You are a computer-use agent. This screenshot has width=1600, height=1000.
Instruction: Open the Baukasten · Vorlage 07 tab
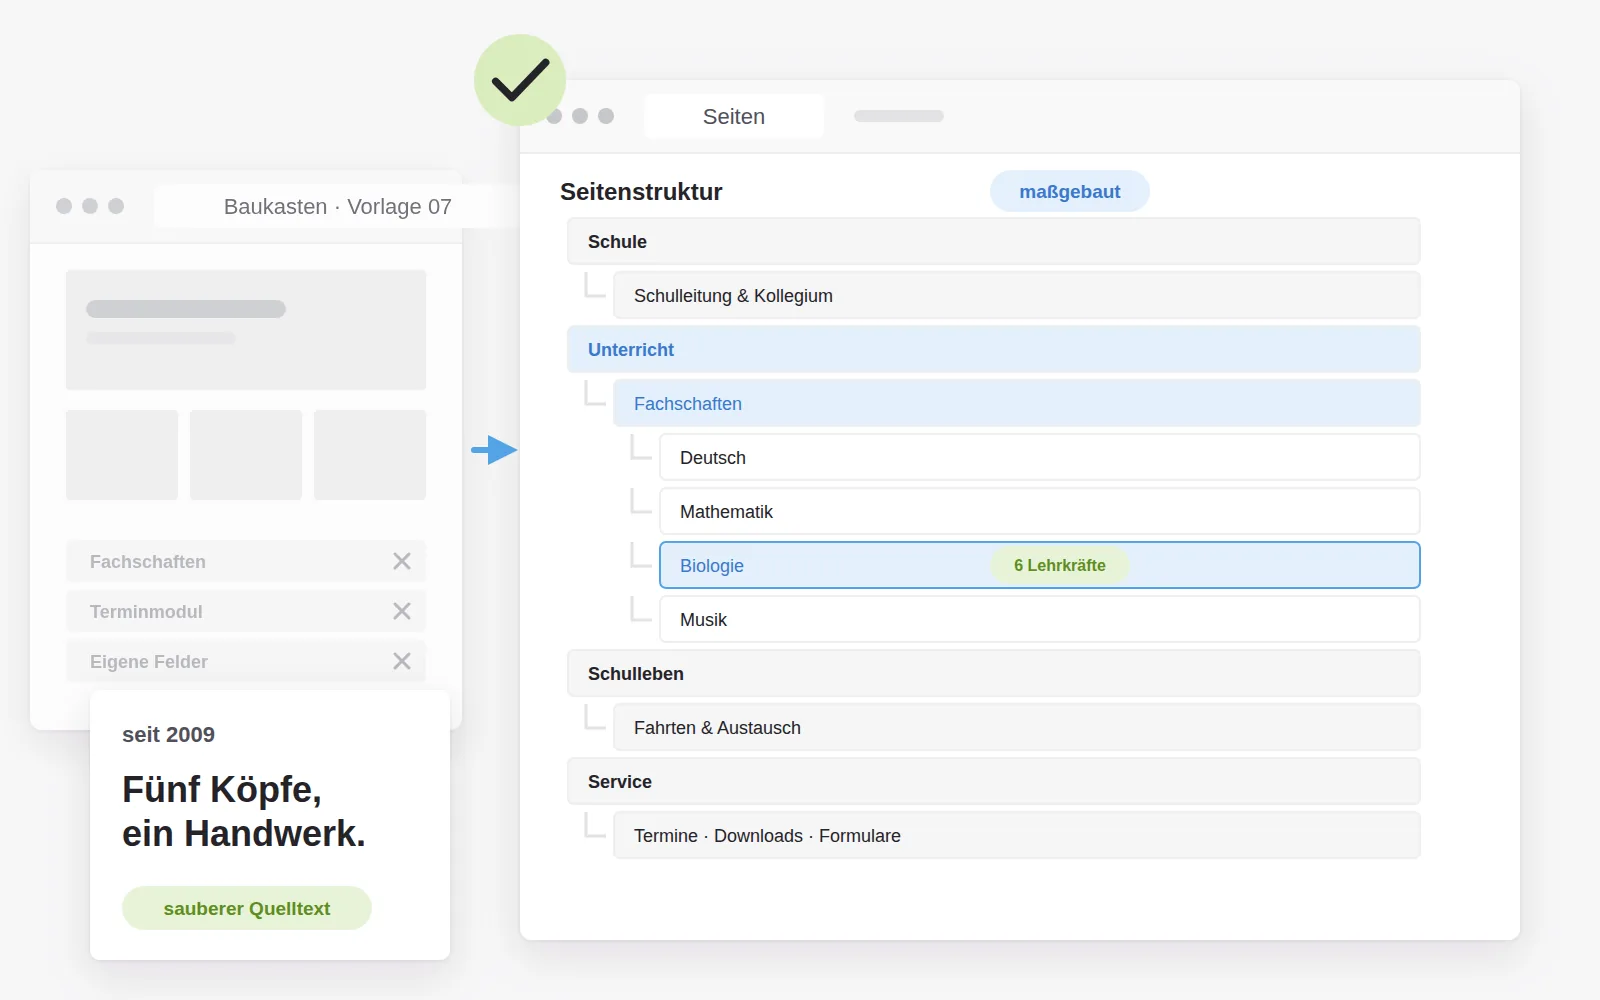337,206
